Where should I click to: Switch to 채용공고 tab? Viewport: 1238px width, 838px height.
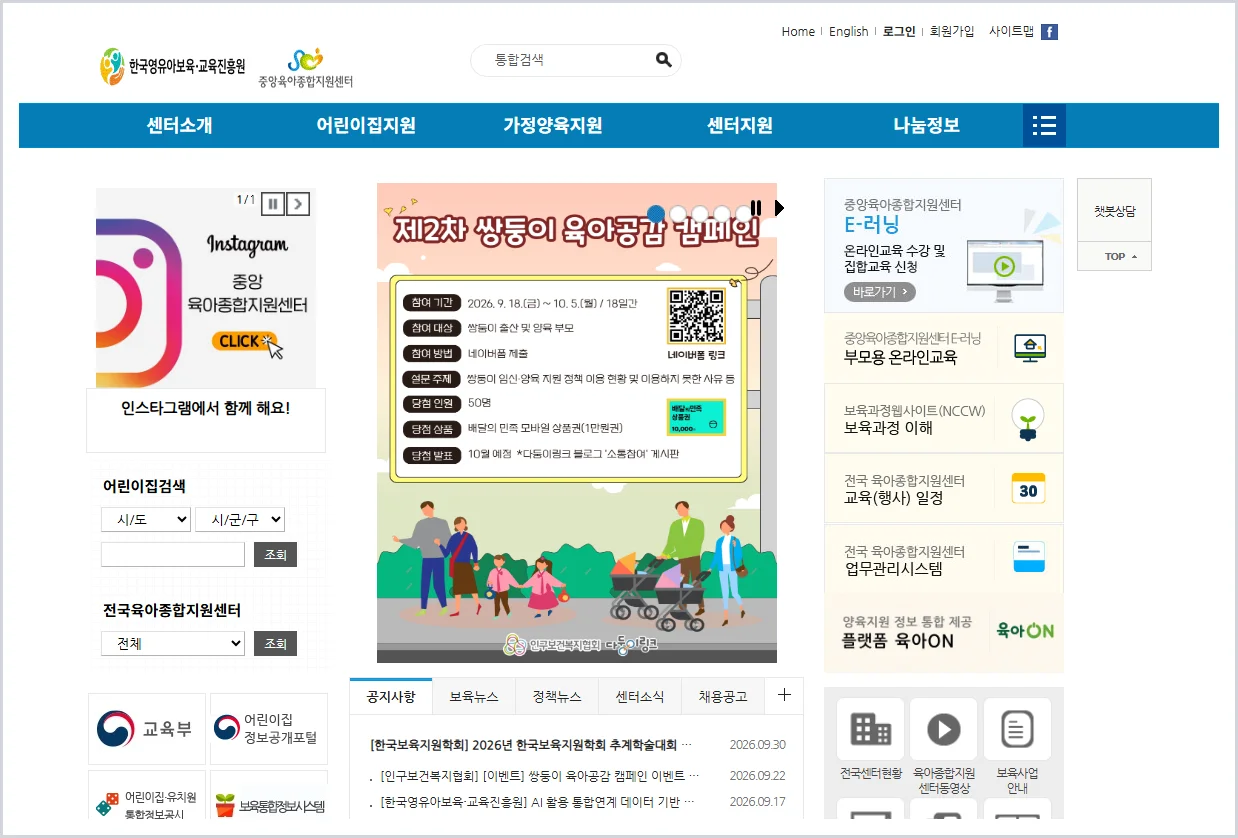[x=723, y=696]
